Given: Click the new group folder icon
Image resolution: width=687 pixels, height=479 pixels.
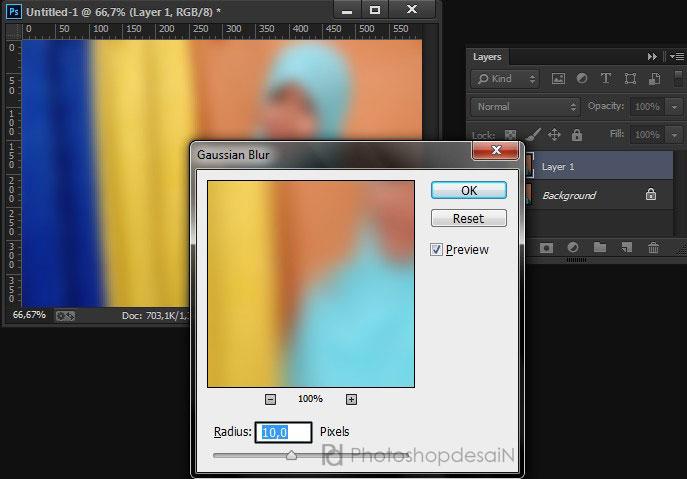Looking at the screenshot, I should pyautogui.click(x=600, y=247).
